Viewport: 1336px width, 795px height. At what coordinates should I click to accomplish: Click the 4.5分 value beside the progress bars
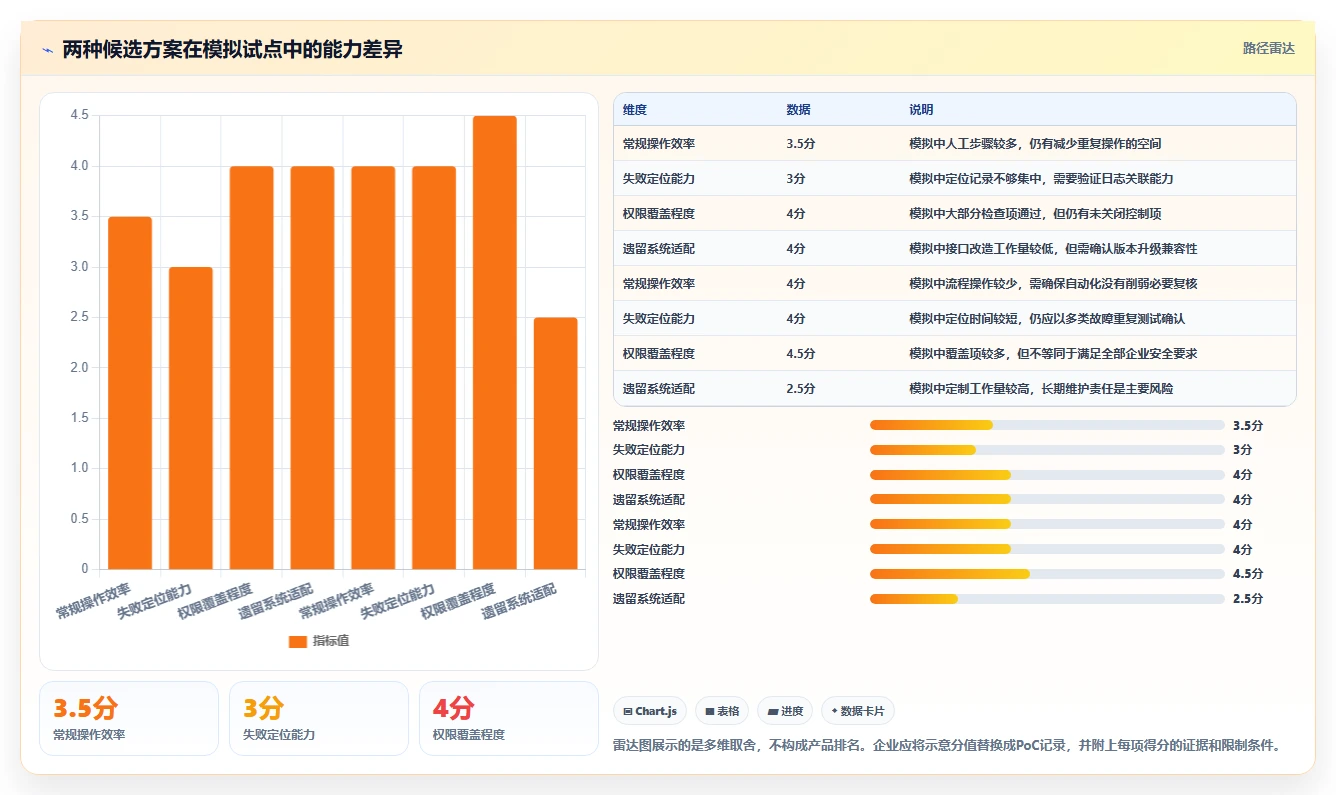[1248, 574]
